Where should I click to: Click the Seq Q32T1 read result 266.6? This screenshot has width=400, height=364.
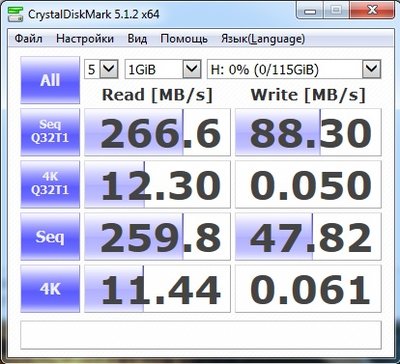click(x=157, y=132)
